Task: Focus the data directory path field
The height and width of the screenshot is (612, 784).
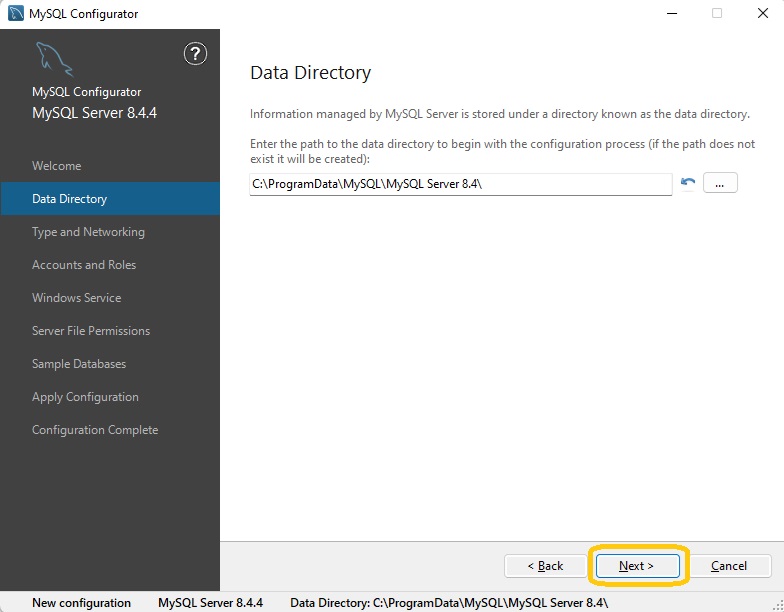Action: [460, 184]
